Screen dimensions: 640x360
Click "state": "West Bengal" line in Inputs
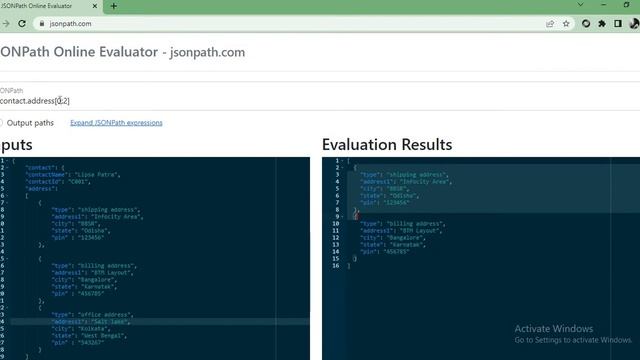tap(89, 336)
